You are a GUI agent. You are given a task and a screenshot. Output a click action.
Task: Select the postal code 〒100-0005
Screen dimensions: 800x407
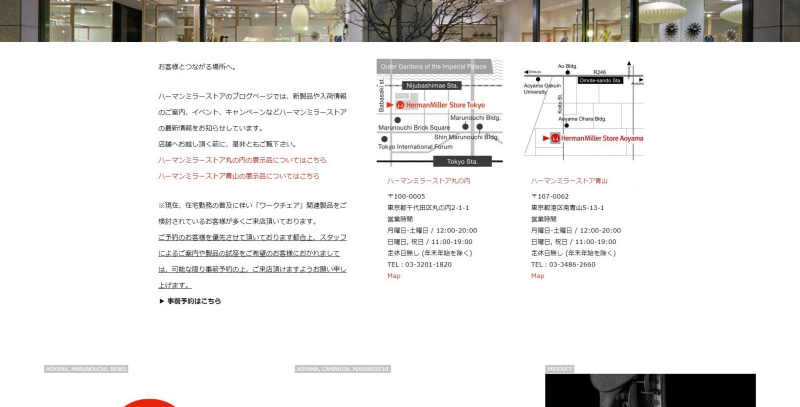[406, 196]
